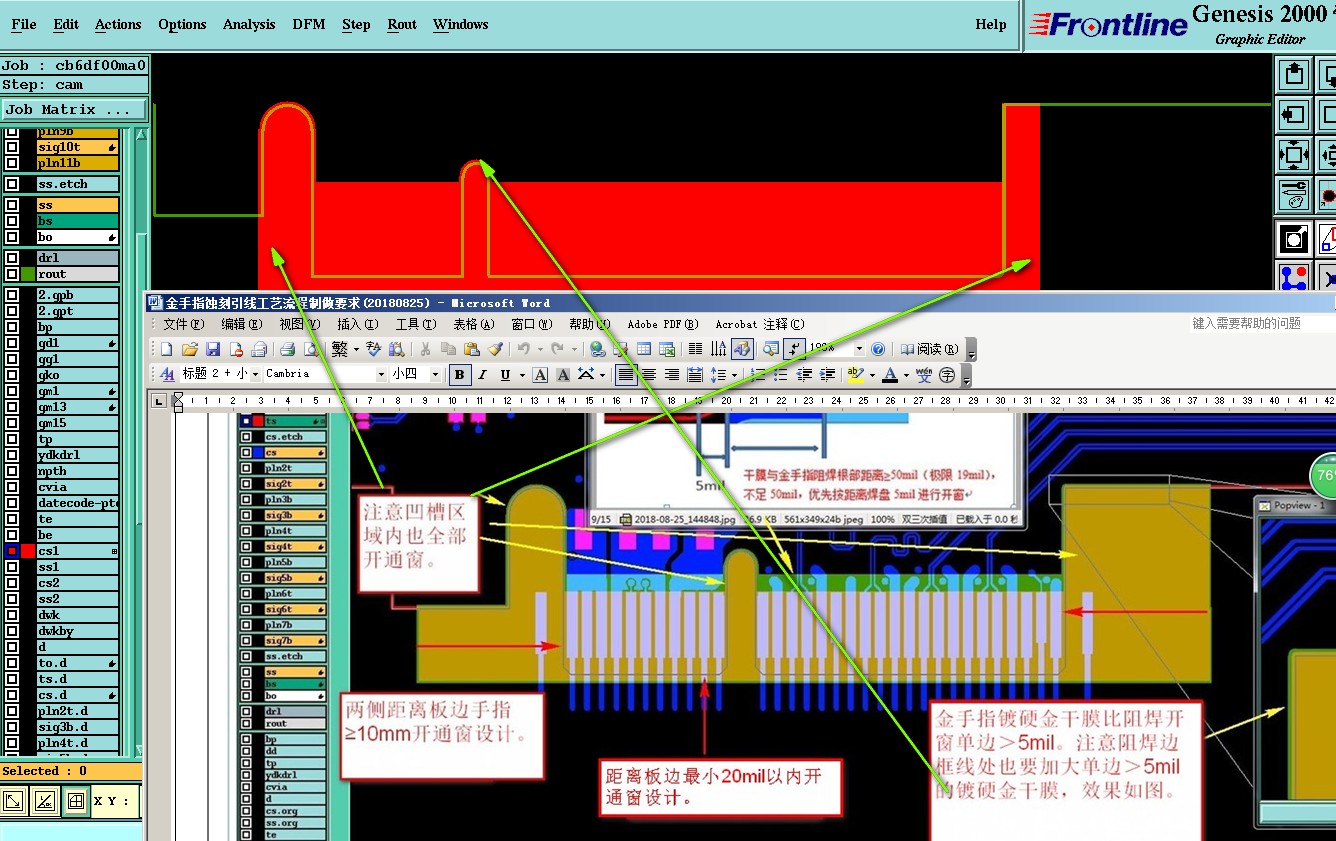Click Word help search input field

click(1262, 323)
